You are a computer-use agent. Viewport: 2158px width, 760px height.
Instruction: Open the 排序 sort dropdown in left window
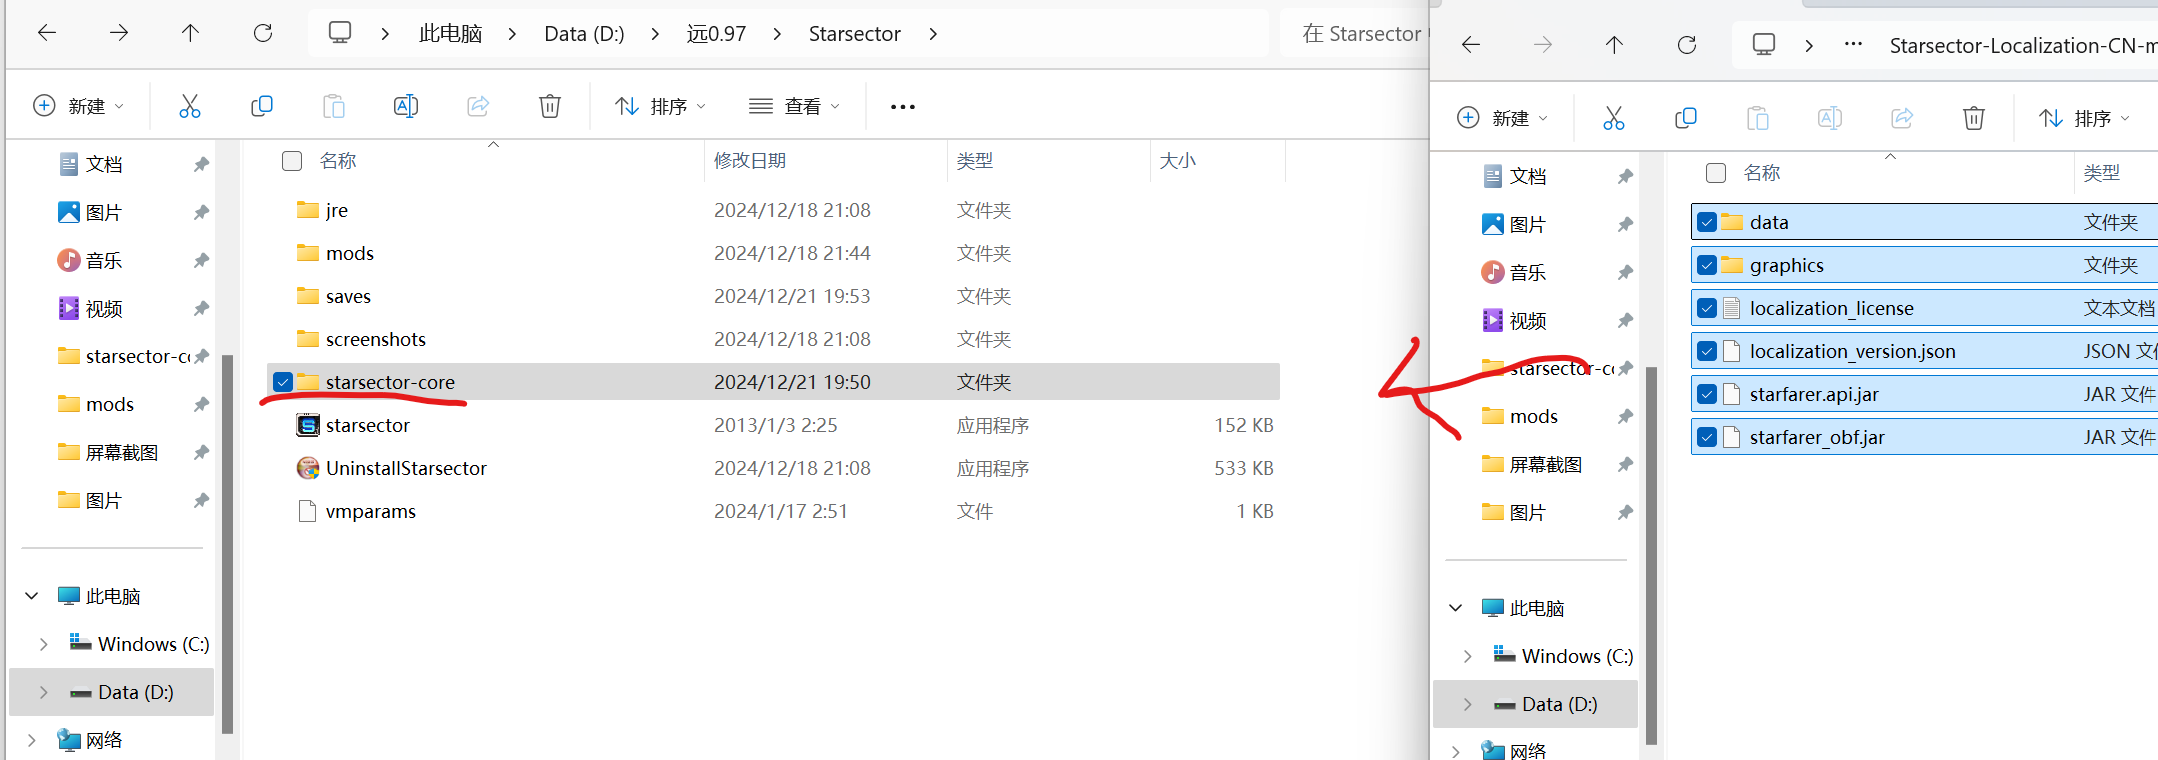pos(660,106)
